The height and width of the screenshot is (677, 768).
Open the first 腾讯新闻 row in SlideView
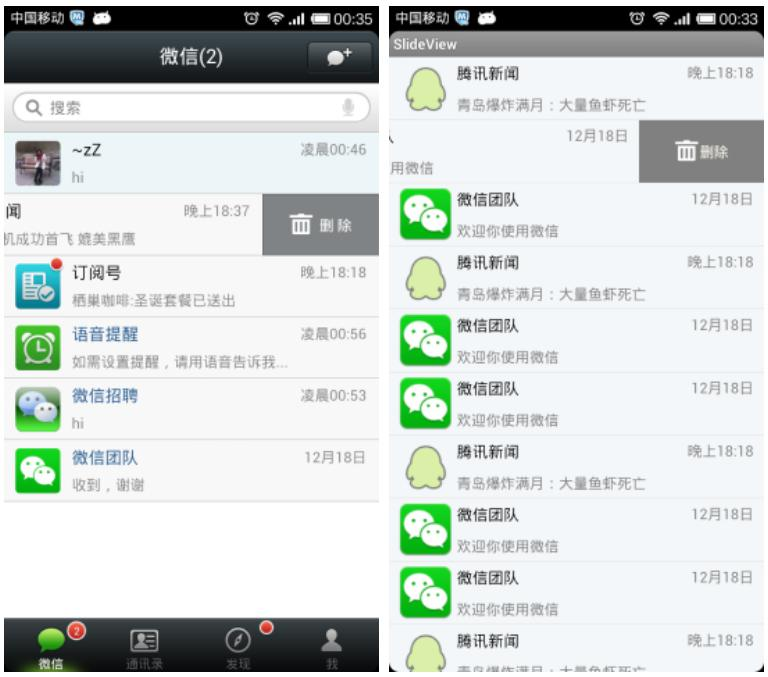tap(576, 89)
